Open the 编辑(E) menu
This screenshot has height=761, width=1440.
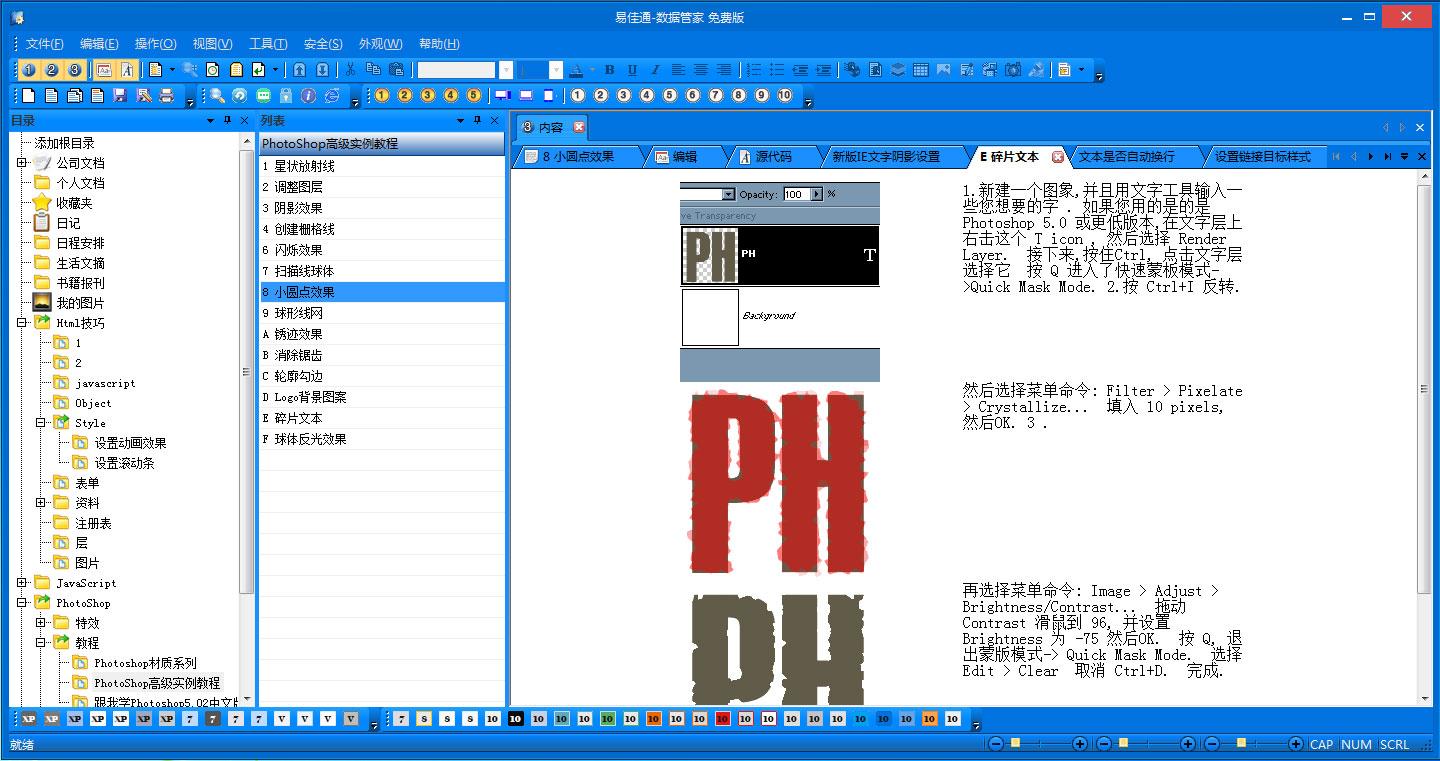[x=99, y=44]
